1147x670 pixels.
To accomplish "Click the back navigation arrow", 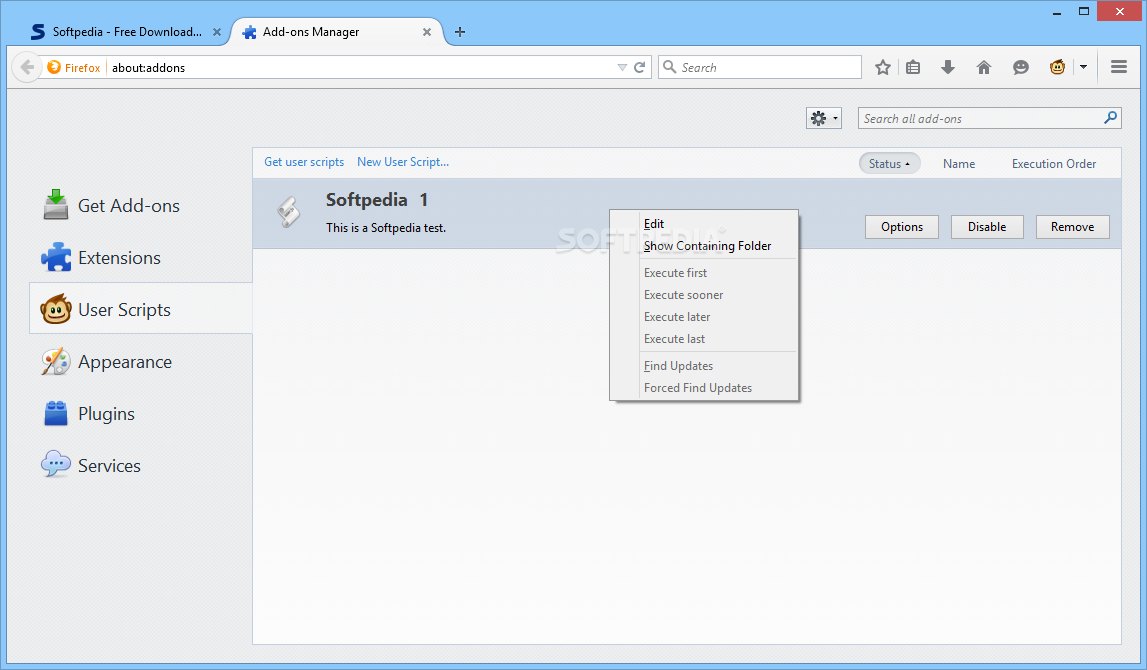I will (26, 67).
